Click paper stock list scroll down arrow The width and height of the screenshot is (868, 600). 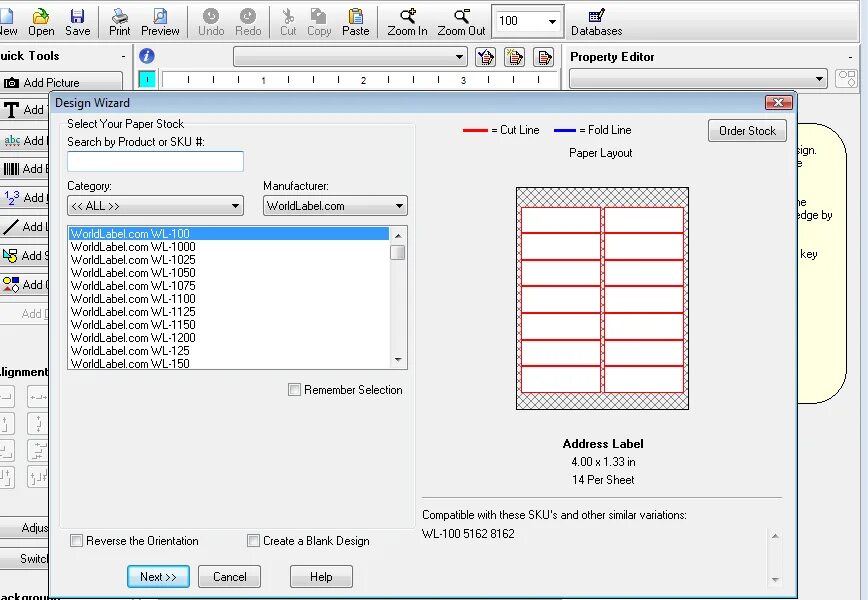[x=397, y=360]
